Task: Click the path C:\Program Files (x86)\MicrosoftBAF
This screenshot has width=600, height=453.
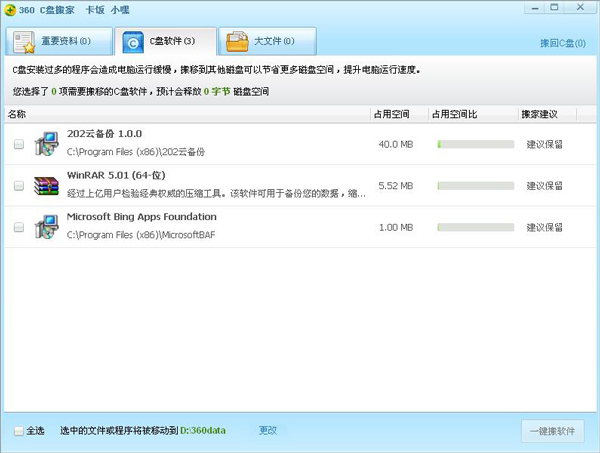Action: pos(141,235)
